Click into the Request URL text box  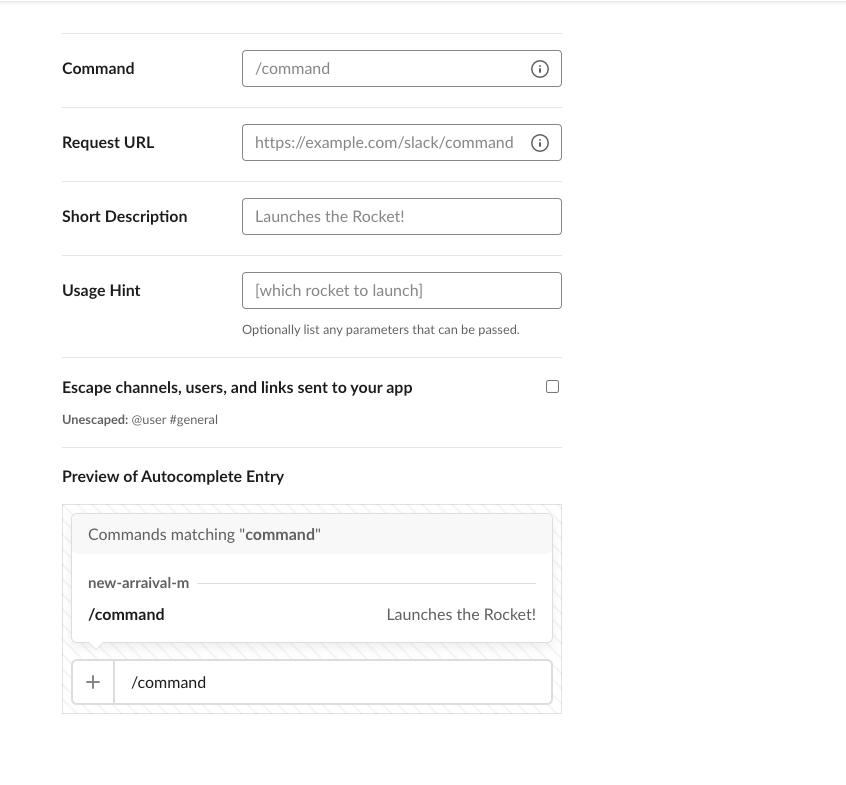tap(385, 143)
